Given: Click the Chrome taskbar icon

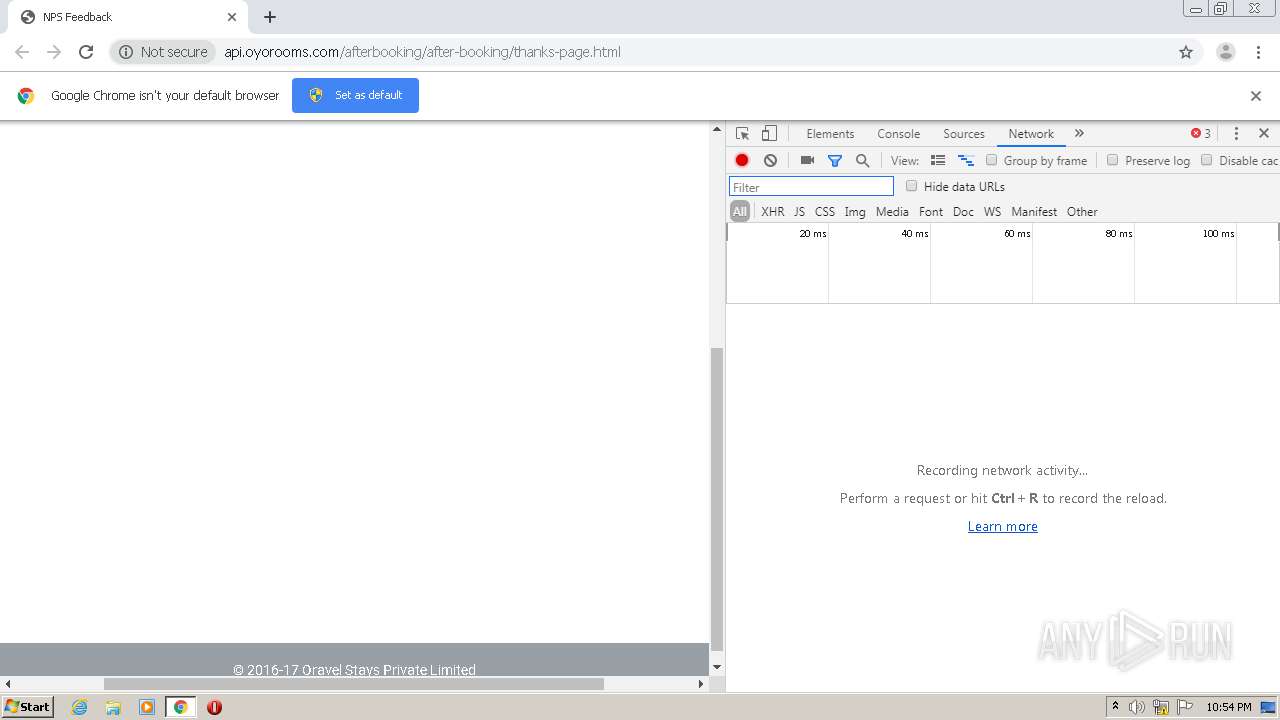Looking at the screenshot, I should [180, 707].
